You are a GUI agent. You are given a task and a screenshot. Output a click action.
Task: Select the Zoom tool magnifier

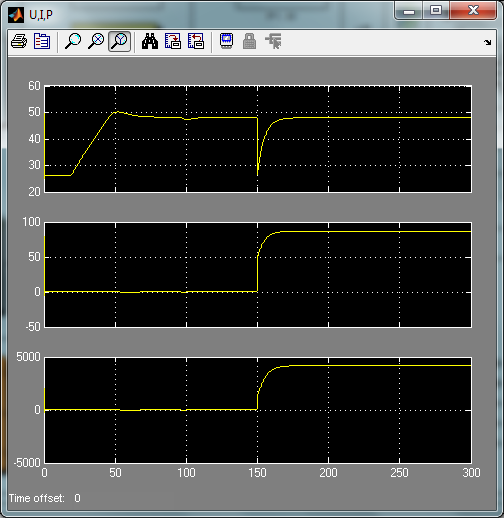(x=73, y=42)
